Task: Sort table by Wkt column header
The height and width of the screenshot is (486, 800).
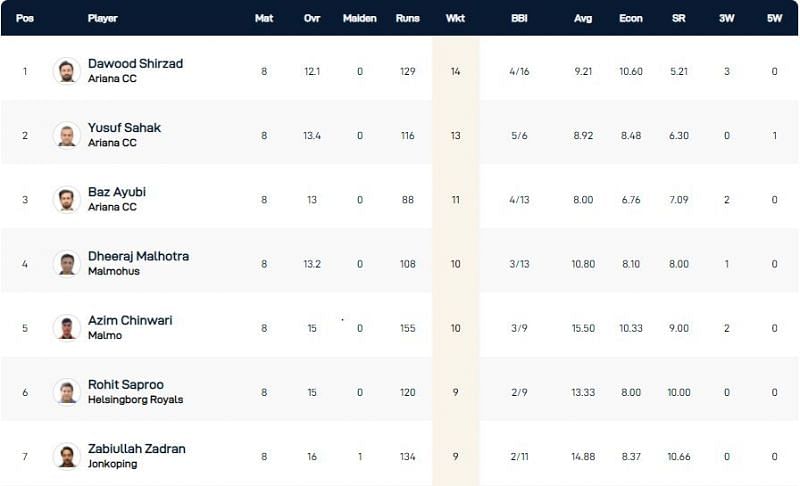Action: (455, 18)
